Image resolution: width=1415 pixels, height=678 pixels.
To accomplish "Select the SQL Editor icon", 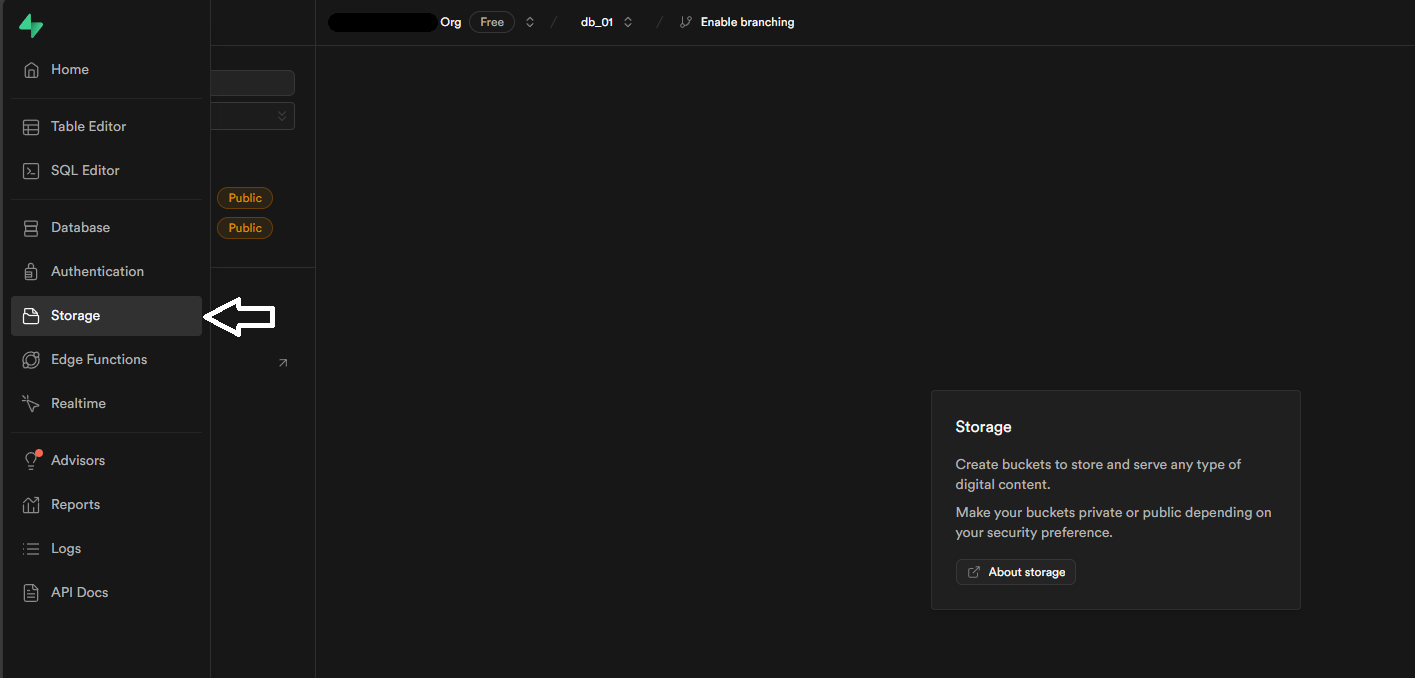I will pyautogui.click(x=30, y=170).
